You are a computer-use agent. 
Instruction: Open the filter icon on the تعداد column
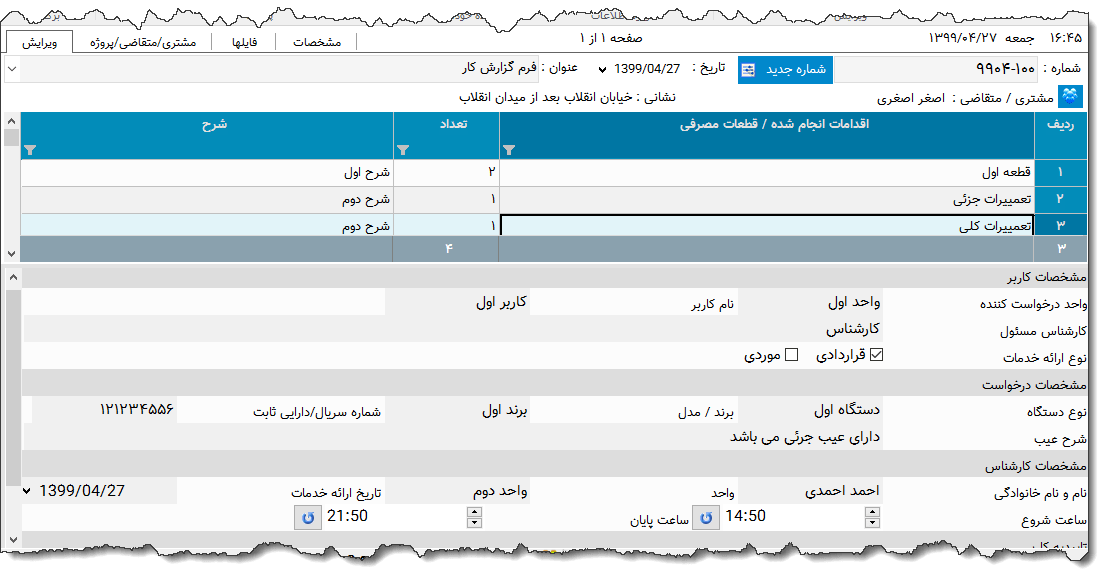pos(404,150)
